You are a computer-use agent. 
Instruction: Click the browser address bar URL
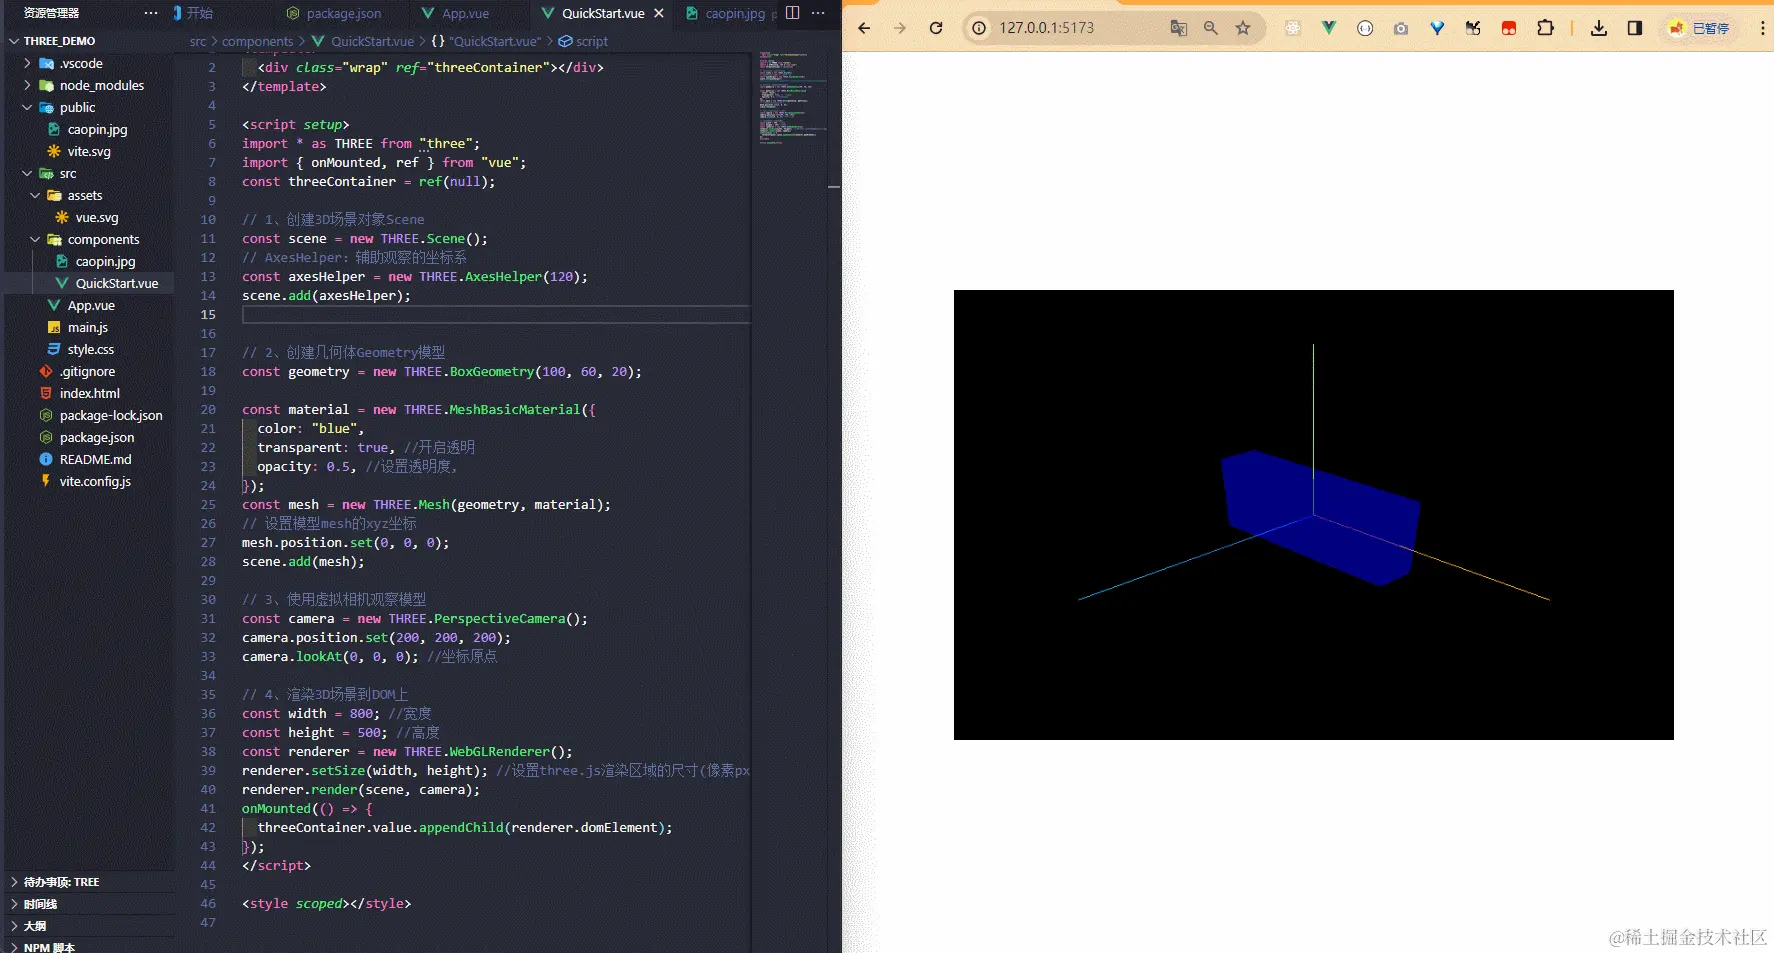coord(1046,28)
